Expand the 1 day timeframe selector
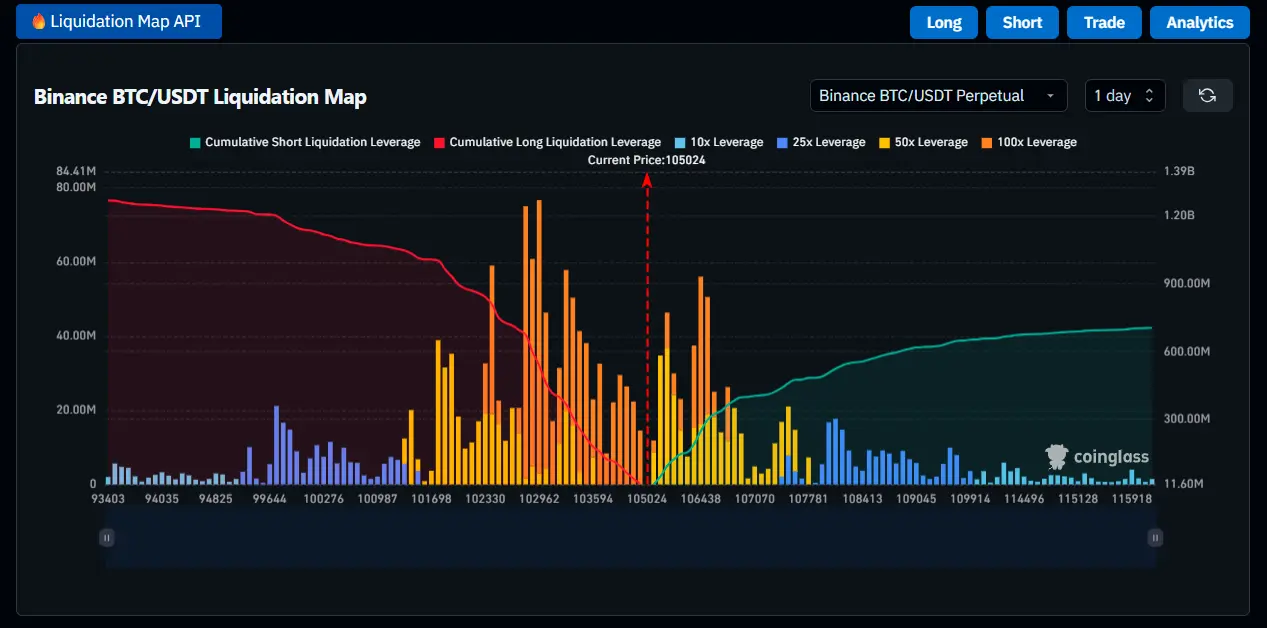Screen dimensions: 1267x628 point(1124,96)
